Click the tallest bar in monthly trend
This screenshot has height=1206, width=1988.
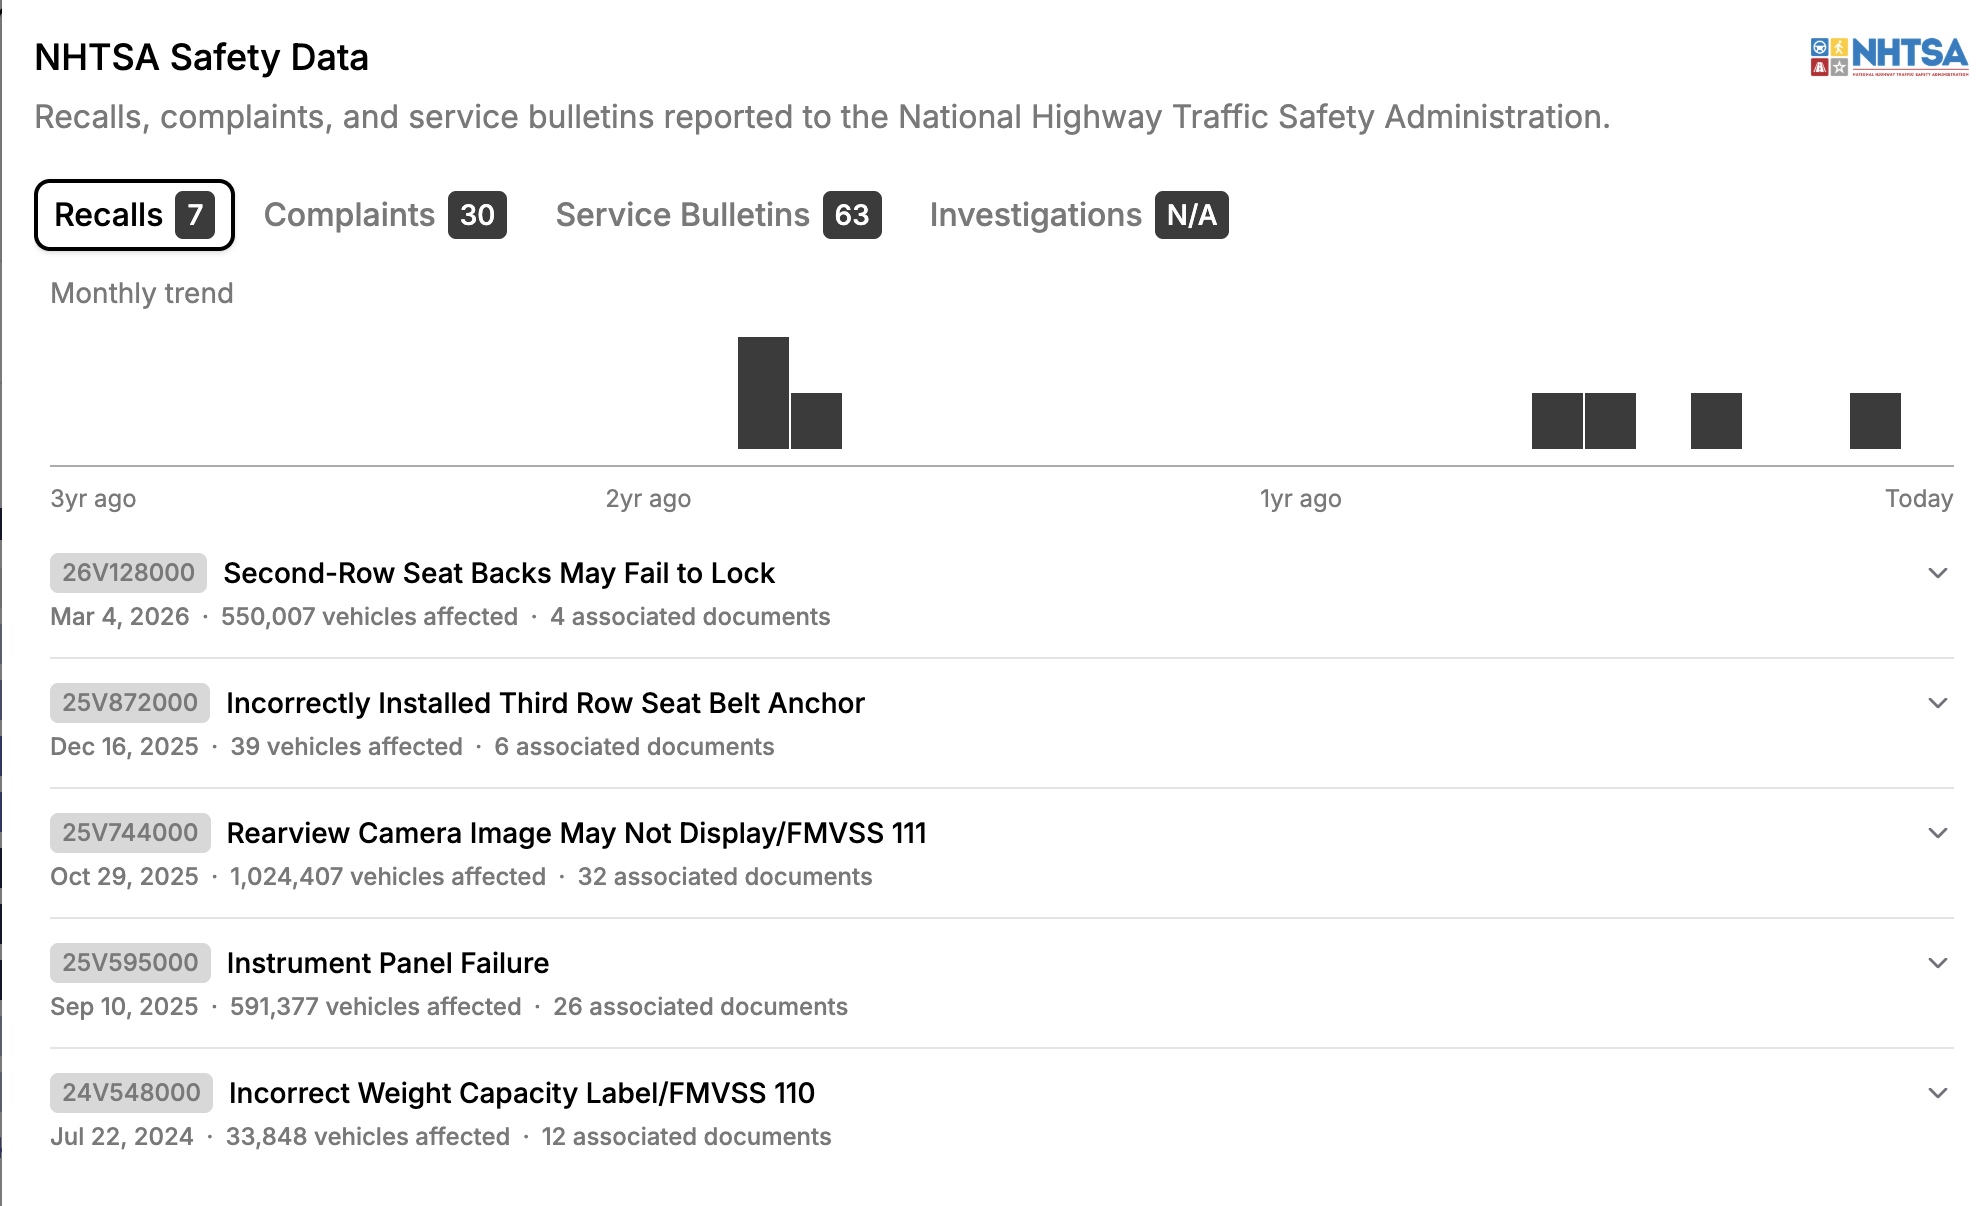click(x=763, y=393)
